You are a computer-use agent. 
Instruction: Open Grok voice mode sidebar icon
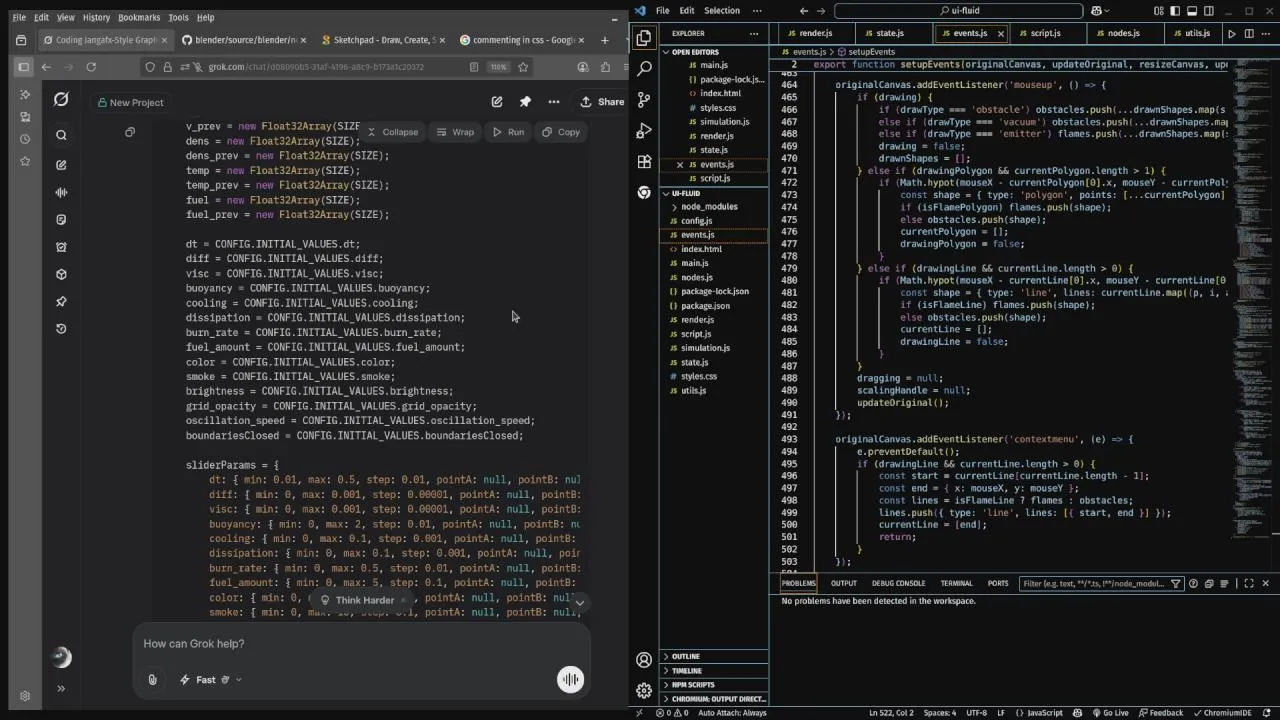(x=61, y=192)
